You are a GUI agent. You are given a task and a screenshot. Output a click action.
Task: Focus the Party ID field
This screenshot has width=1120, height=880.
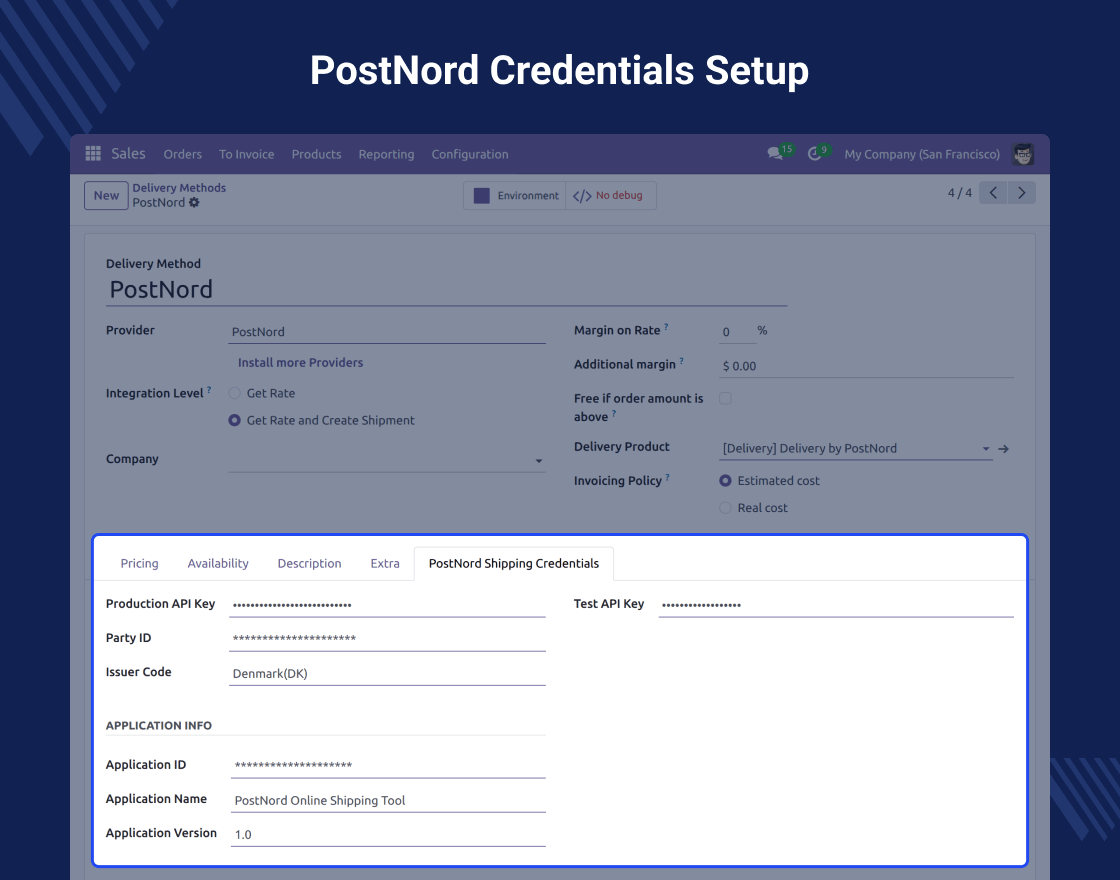pyautogui.click(x=387, y=639)
